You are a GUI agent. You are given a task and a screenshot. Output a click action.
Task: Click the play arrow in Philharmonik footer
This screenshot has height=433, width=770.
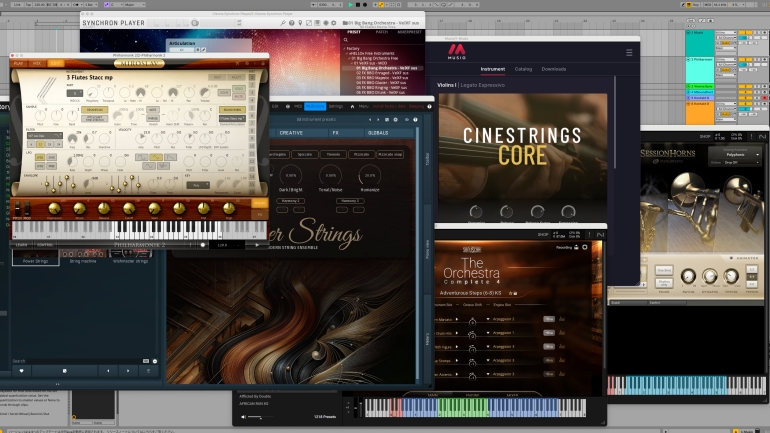pos(257,244)
